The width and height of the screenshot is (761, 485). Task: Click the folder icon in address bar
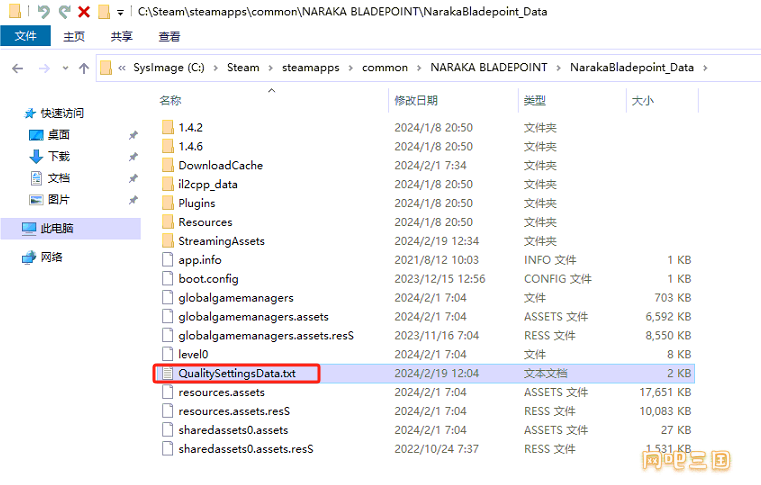106,68
